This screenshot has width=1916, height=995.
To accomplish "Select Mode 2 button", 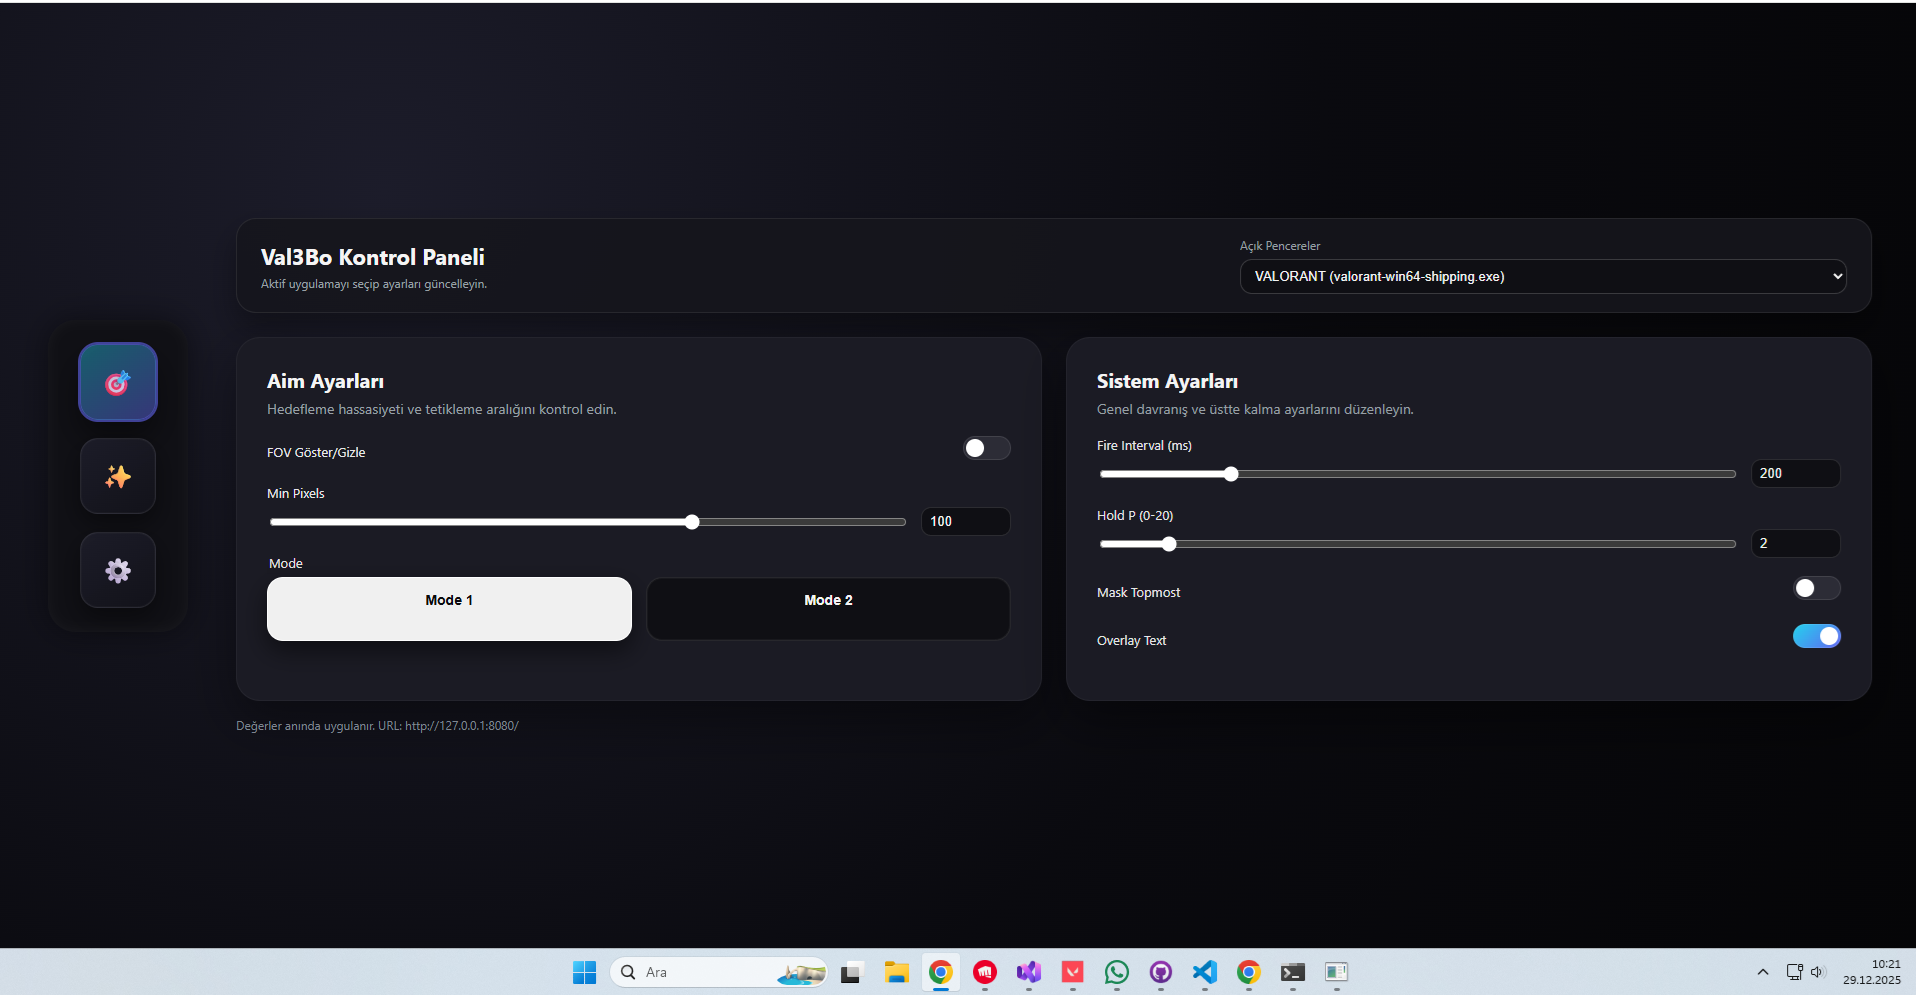I will [x=828, y=608].
